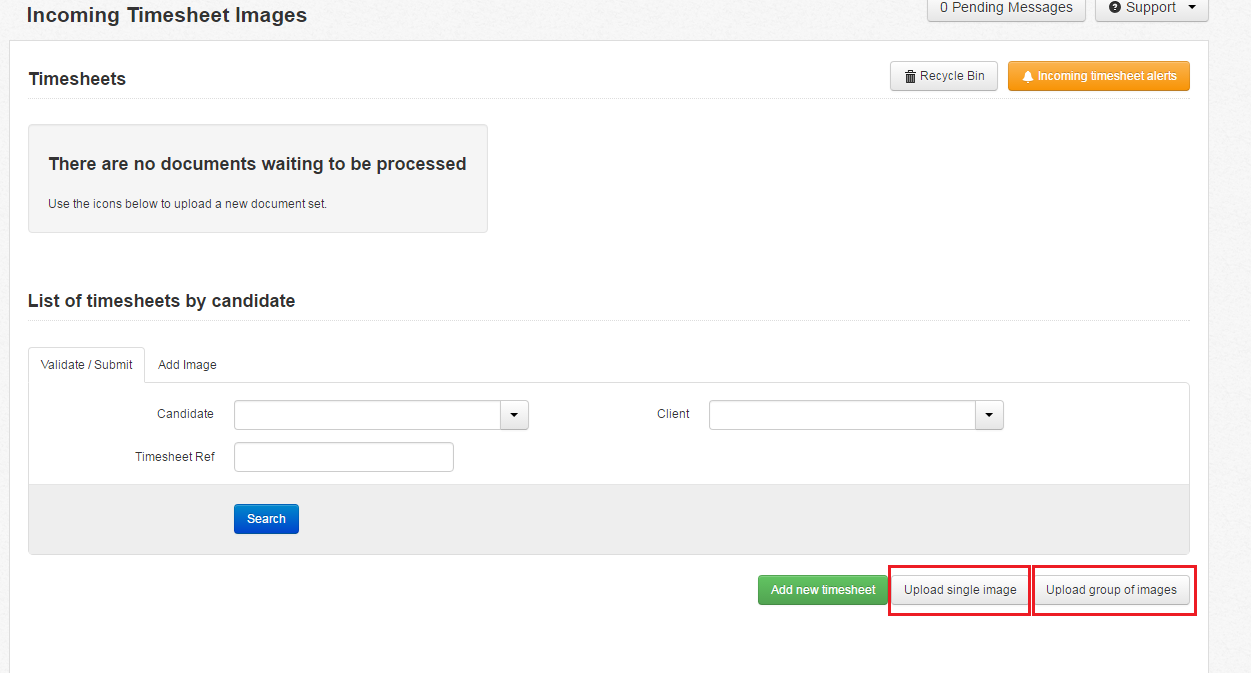The width and height of the screenshot is (1251, 673).
Task: Click the 'Candidate' field label
Action: pos(185,414)
